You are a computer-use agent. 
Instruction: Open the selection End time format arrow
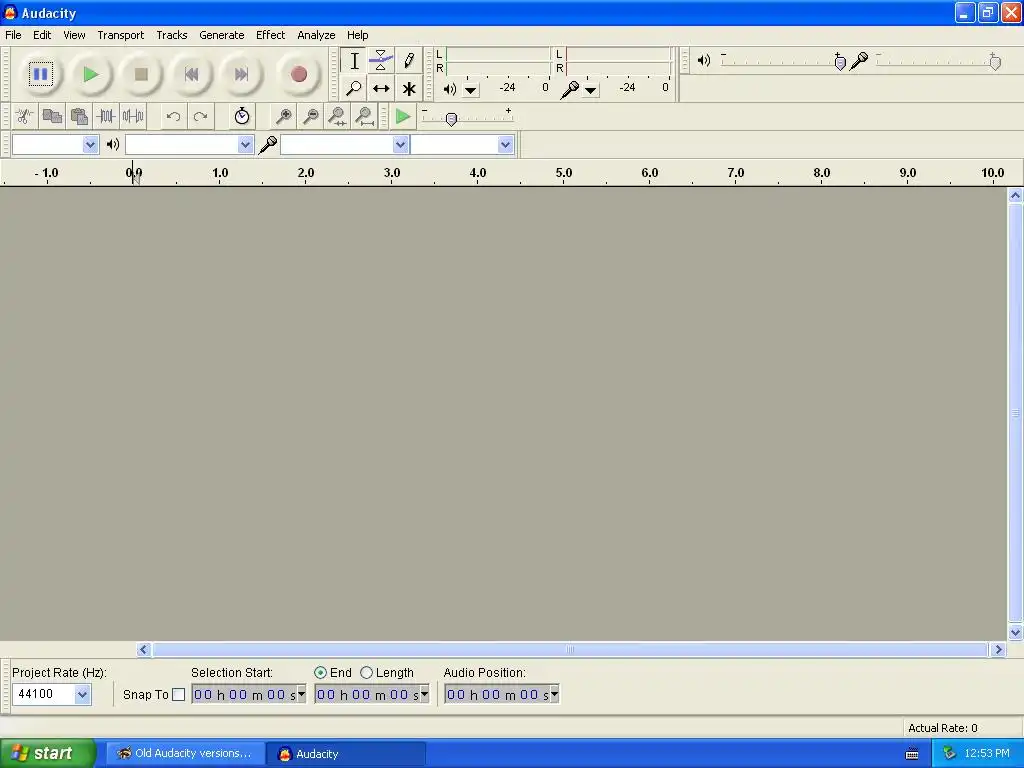[424, 694]
